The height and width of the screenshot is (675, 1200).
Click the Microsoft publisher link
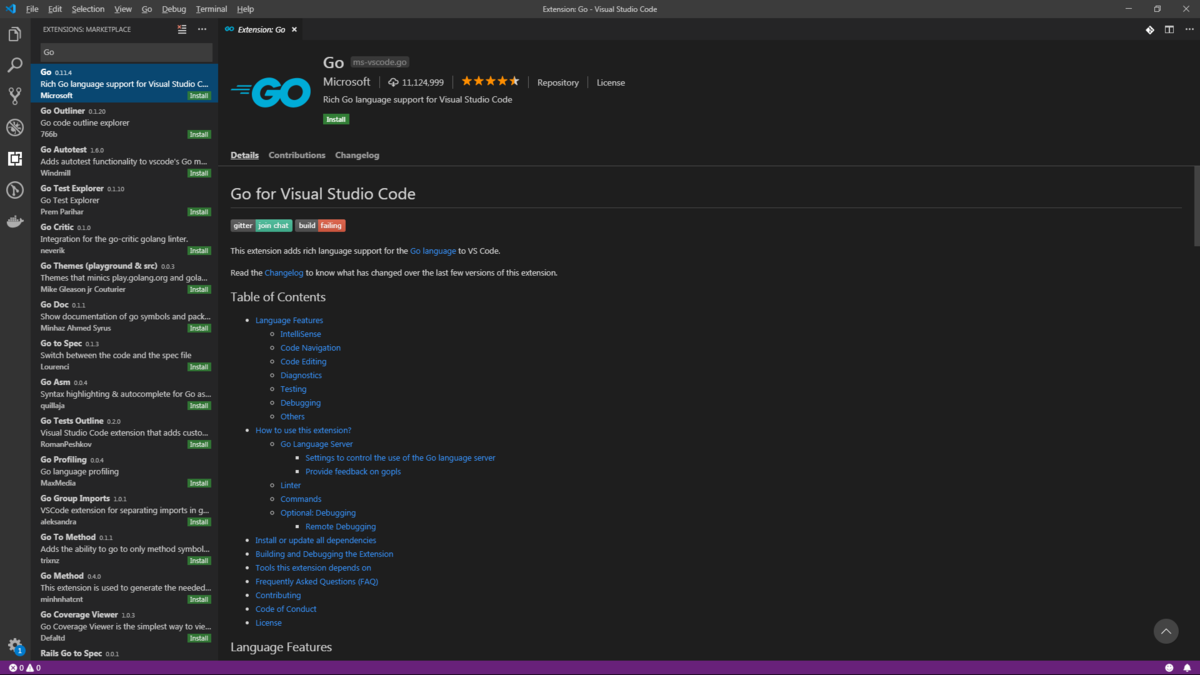pos(347,82)
